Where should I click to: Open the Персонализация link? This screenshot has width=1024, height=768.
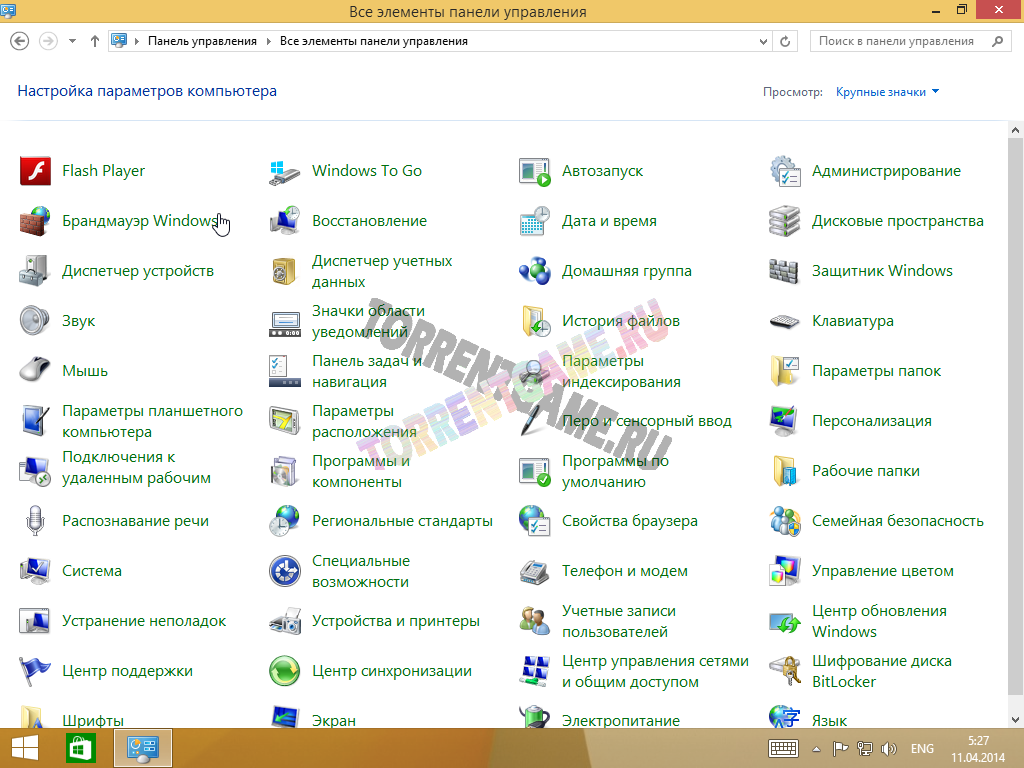point(871,421)
